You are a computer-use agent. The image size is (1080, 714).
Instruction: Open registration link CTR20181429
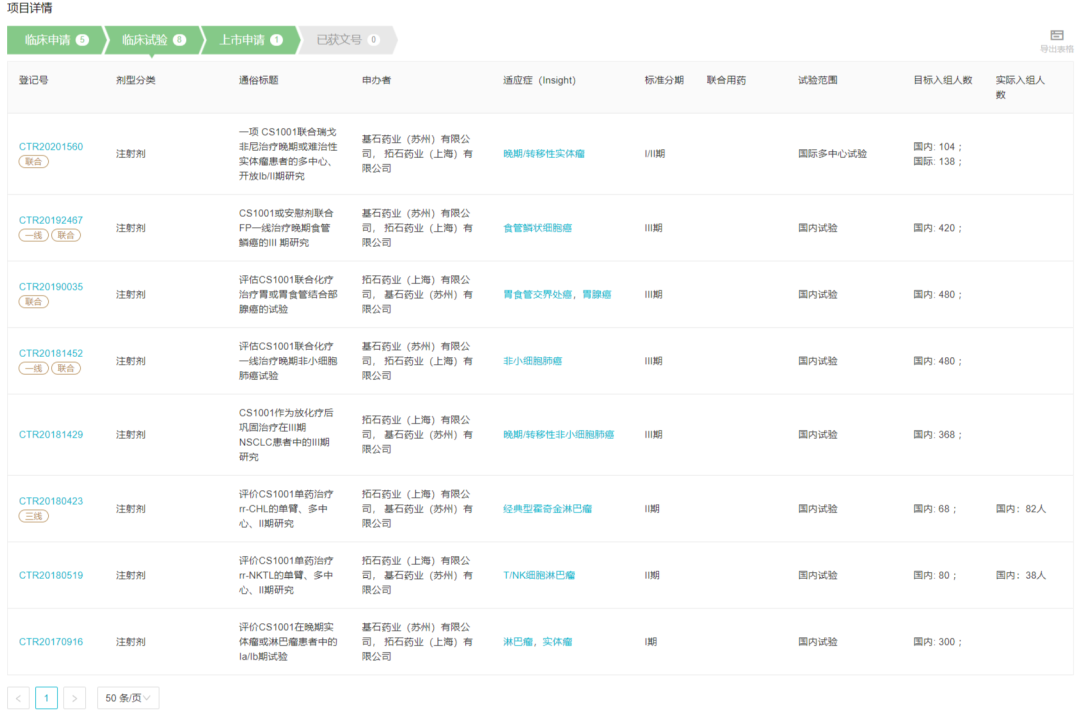pos(51,434)
